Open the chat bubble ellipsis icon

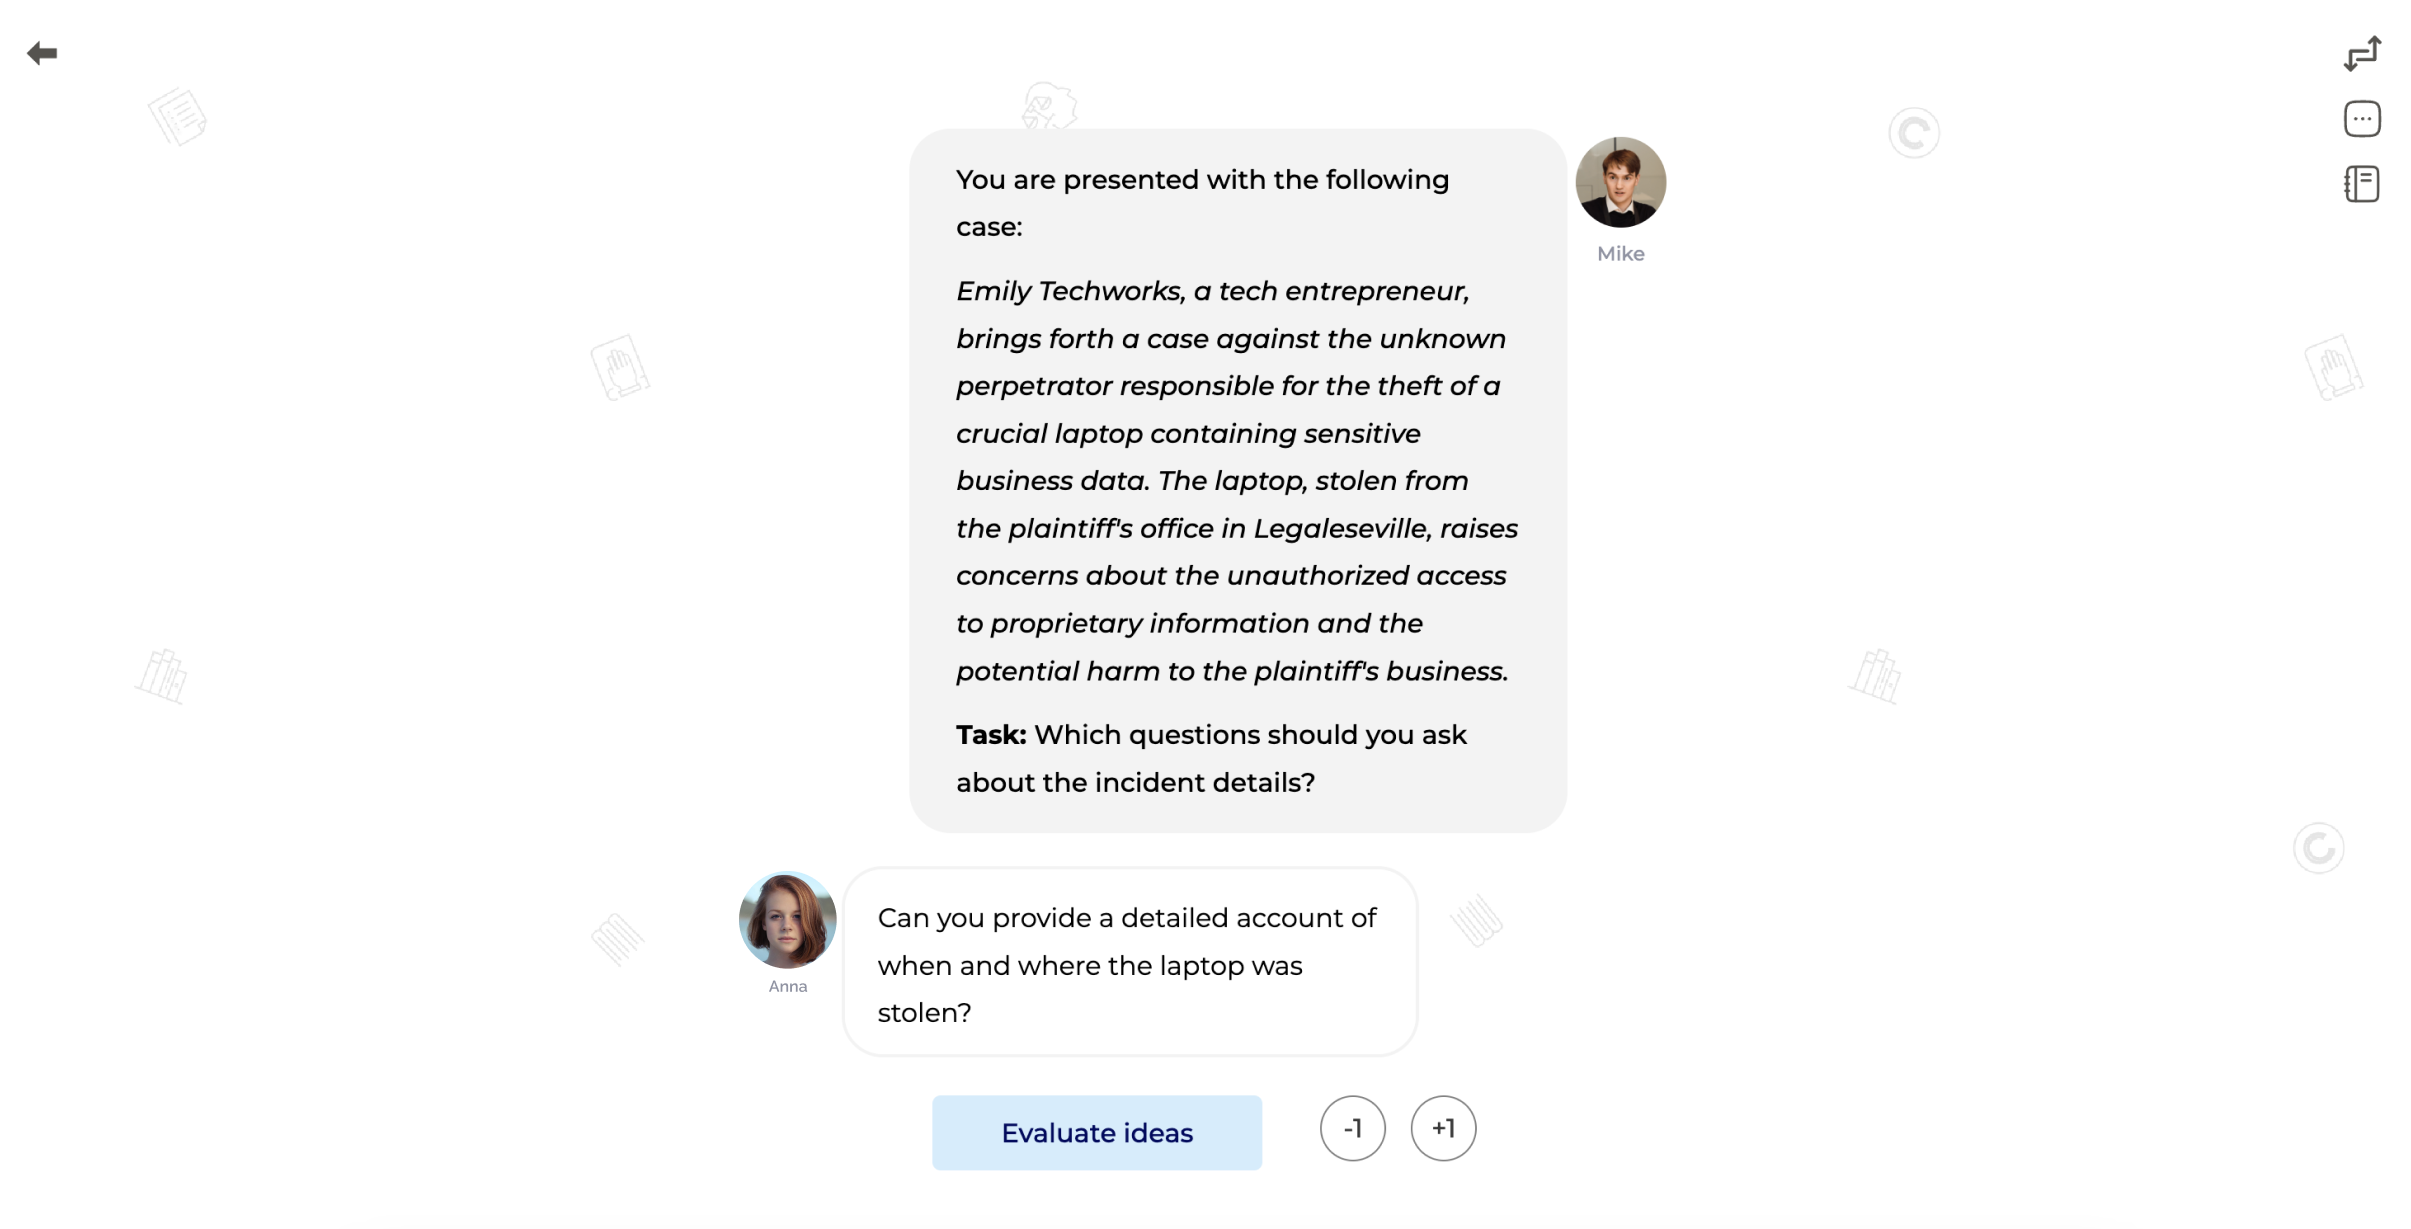[x=2362, y=119]
